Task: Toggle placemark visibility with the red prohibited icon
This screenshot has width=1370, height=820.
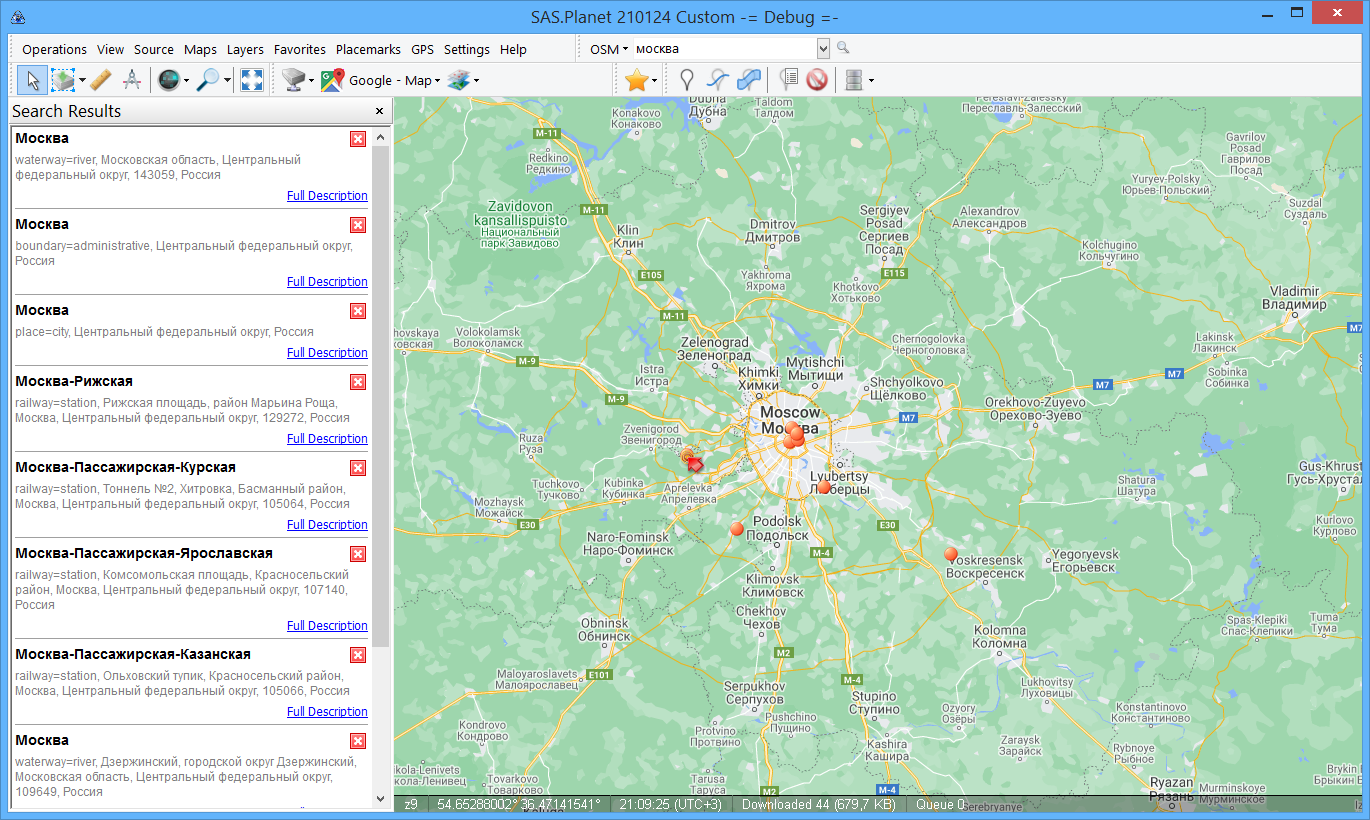Action: [x=817, y=81]
